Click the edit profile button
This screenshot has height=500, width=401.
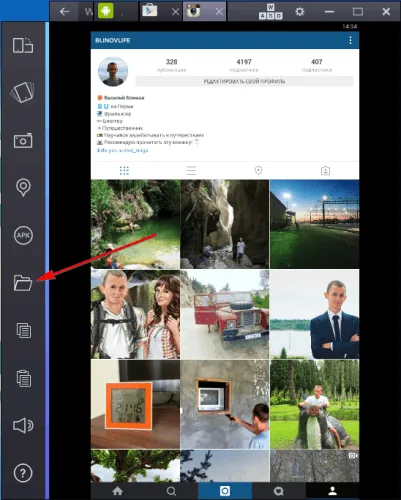(x=244, y=81)
